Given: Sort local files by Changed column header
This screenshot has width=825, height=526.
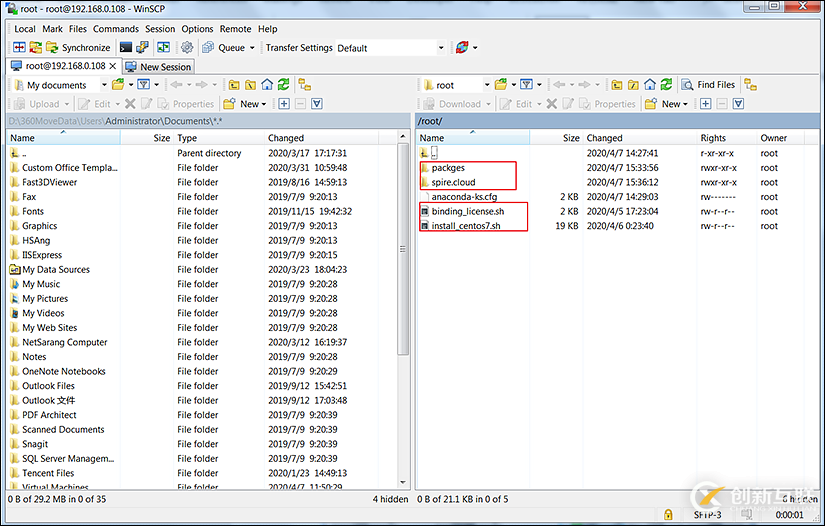Looking at the screenshot, I should (x=321, y=138).
